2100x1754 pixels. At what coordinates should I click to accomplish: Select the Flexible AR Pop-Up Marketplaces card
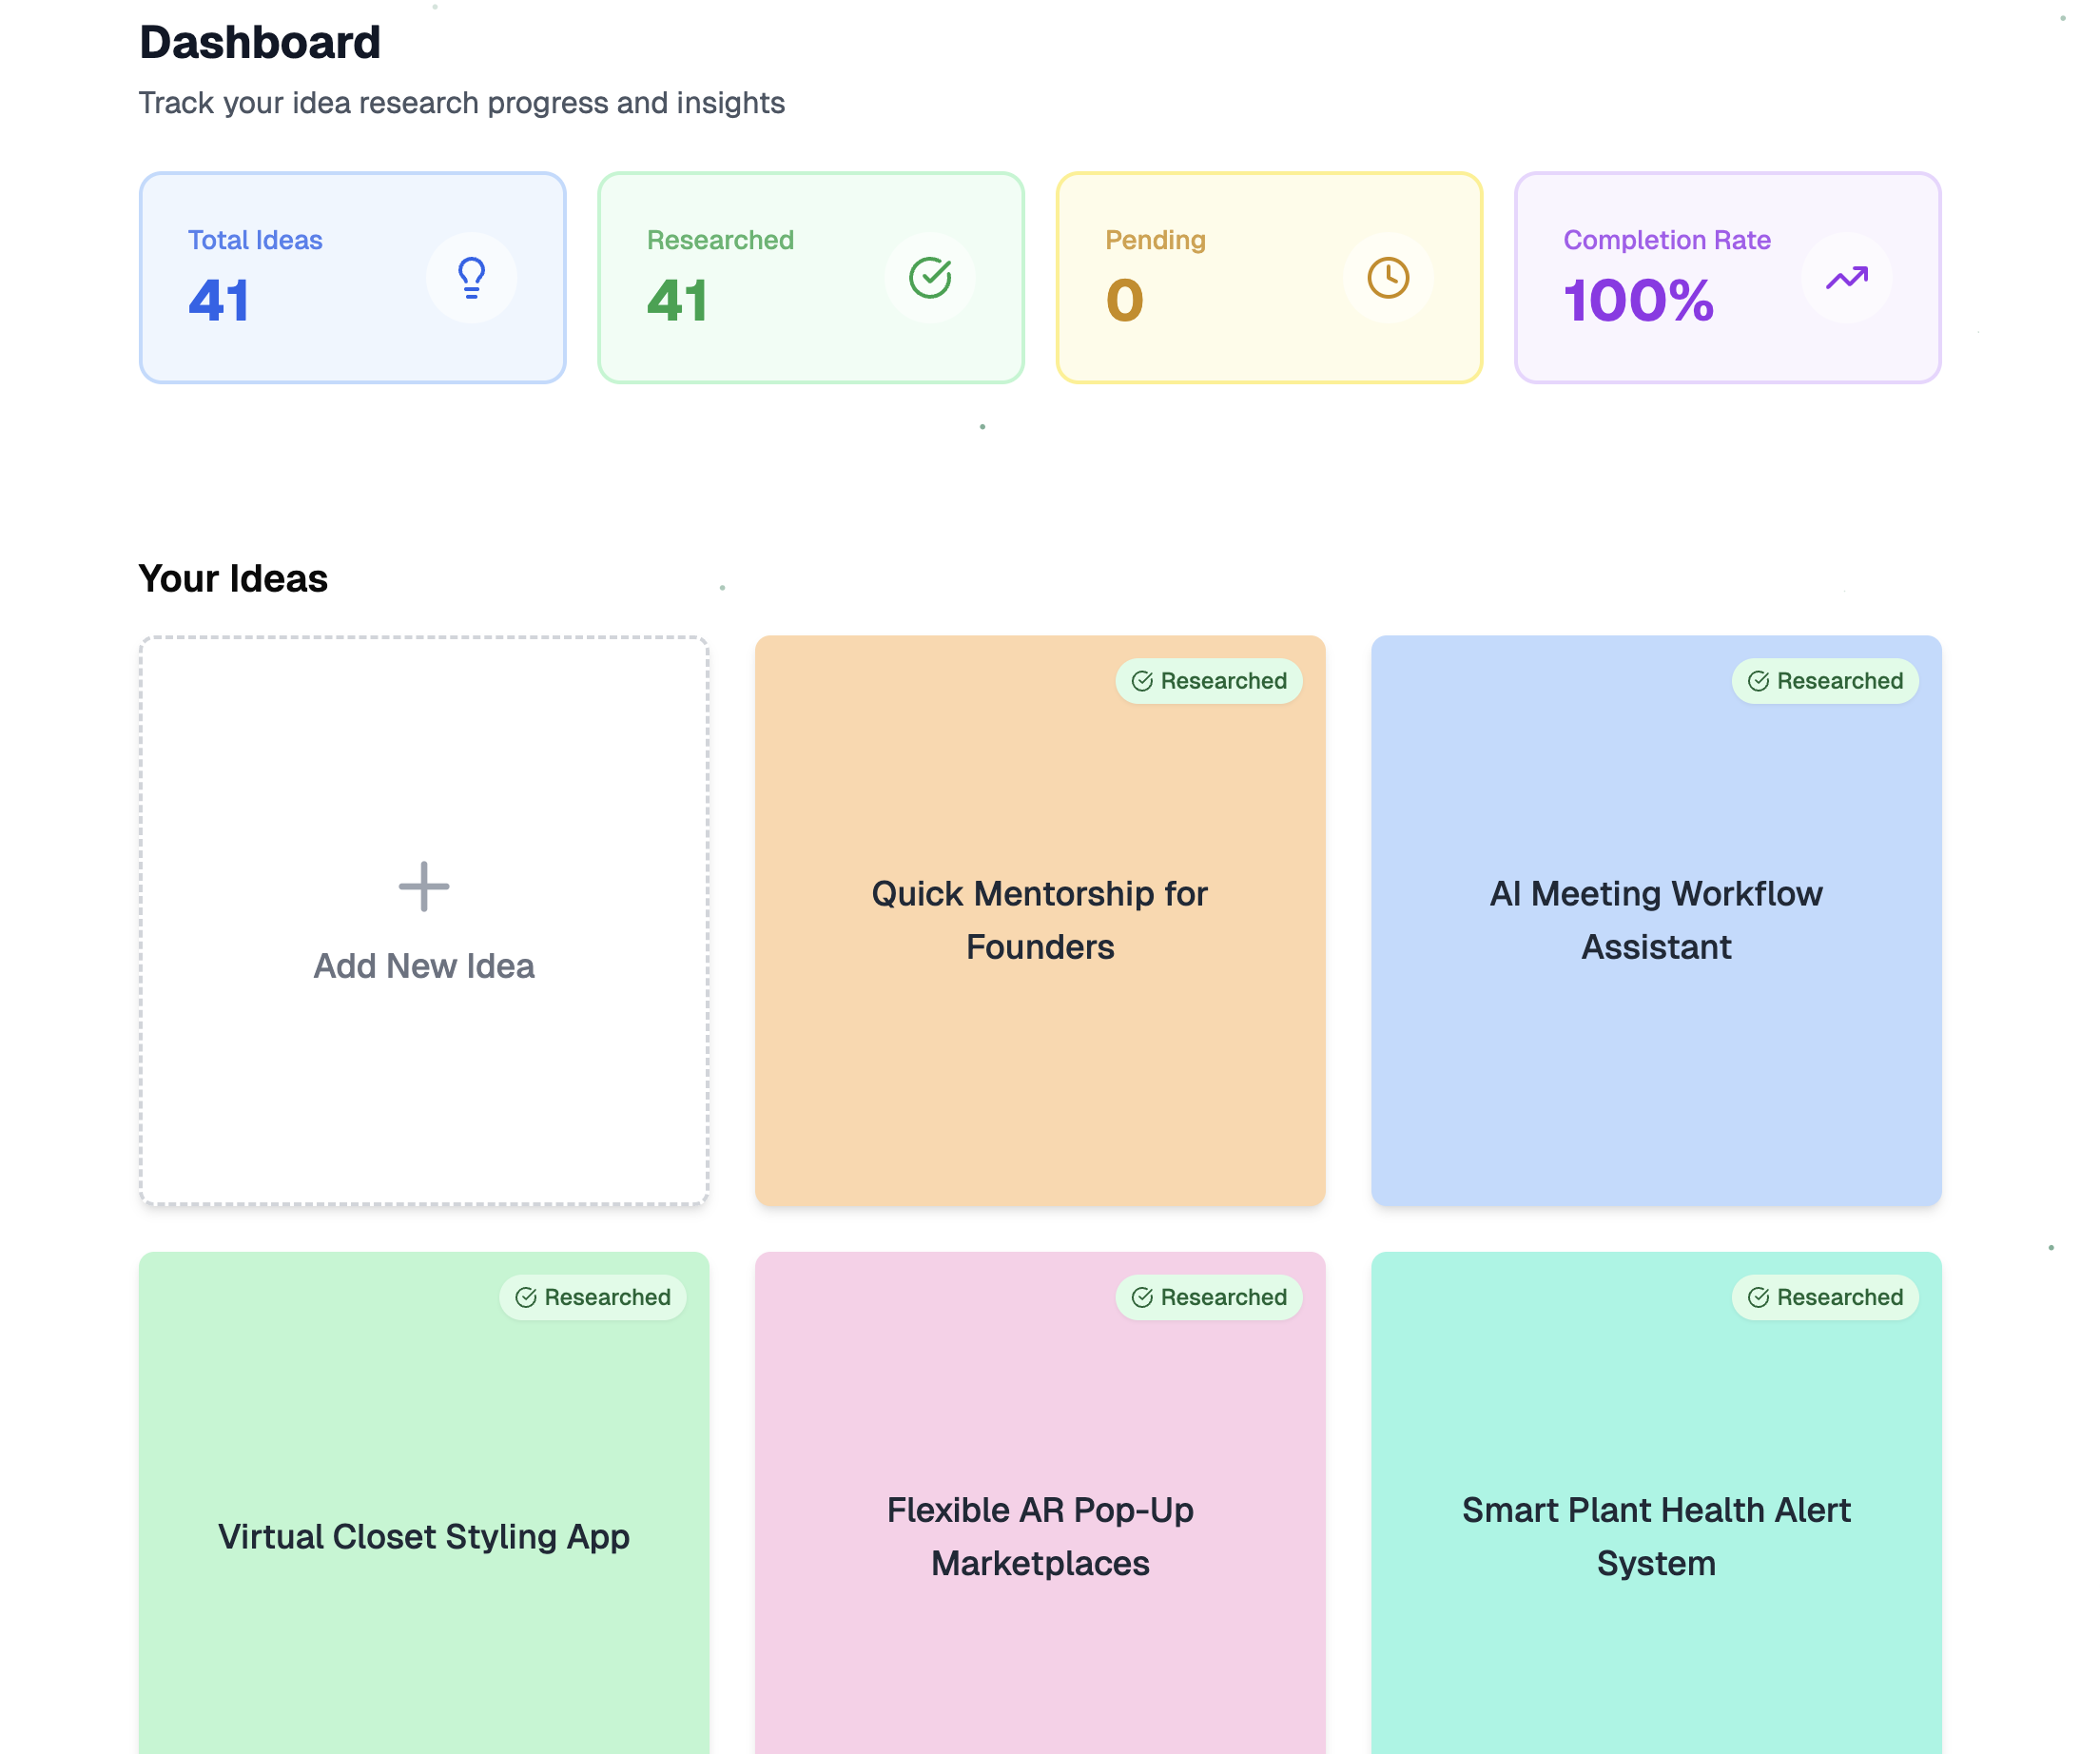(1040, 1536)
